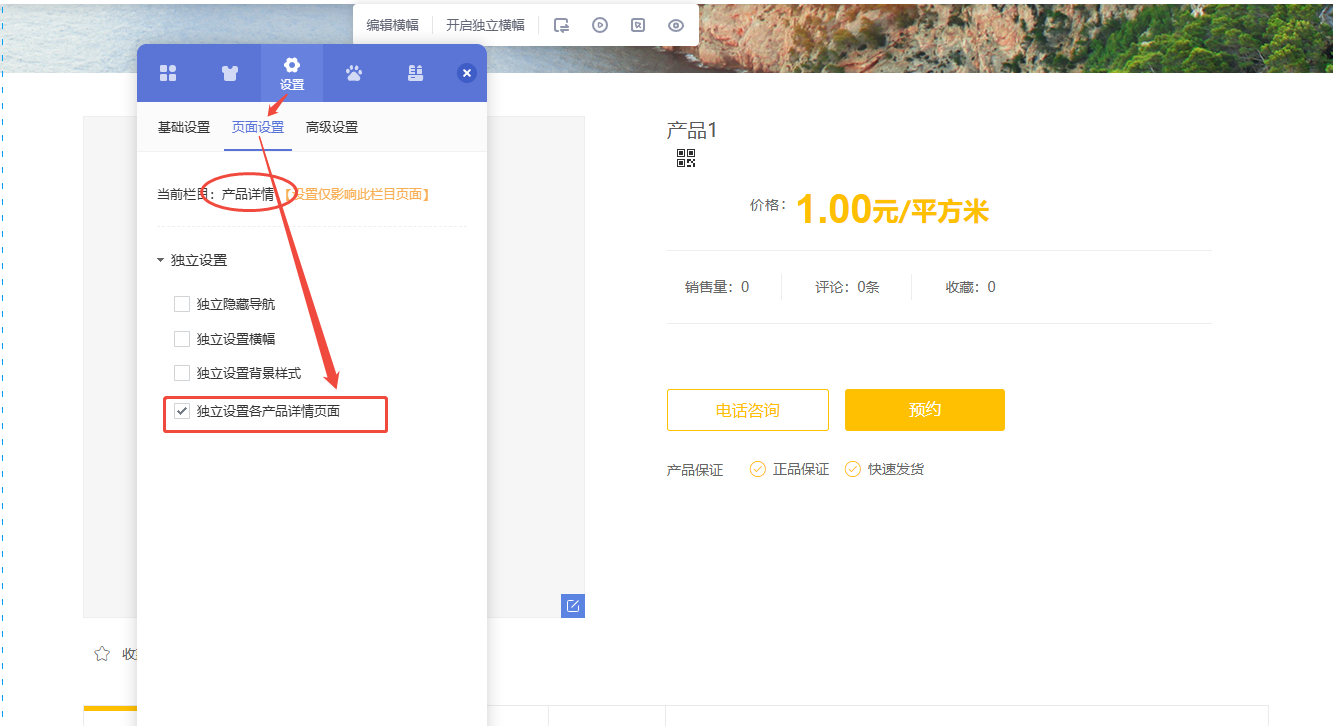
Task: Click the 价格： label
Action: 768,205
